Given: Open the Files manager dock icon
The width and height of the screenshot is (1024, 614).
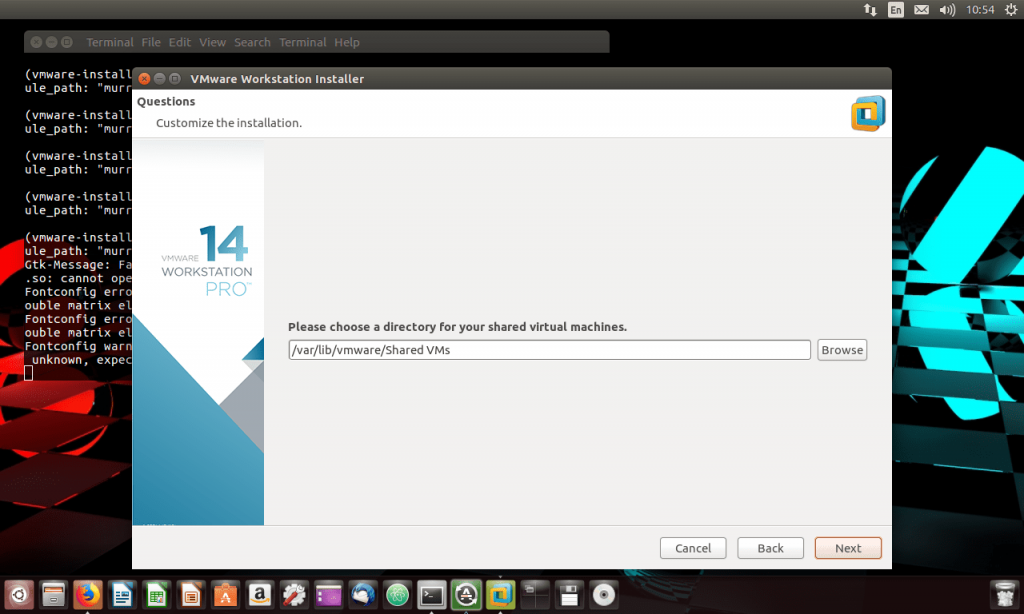Looking at the screenshot, I should (x=53, y=595).
